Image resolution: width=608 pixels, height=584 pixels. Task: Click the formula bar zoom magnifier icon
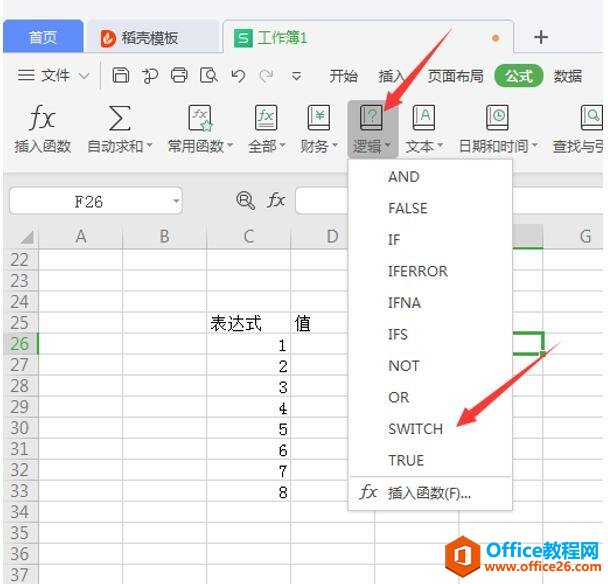coord(245,200)
